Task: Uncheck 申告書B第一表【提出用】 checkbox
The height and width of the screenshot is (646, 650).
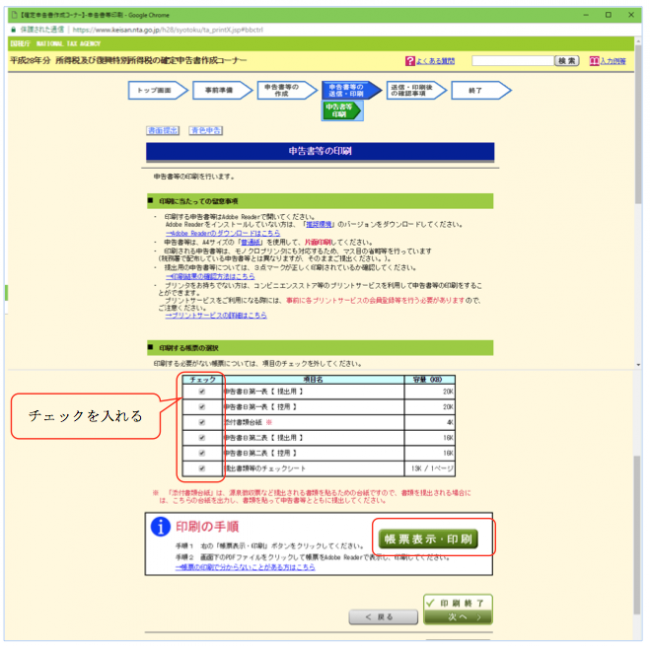Action: click(202, 393)
